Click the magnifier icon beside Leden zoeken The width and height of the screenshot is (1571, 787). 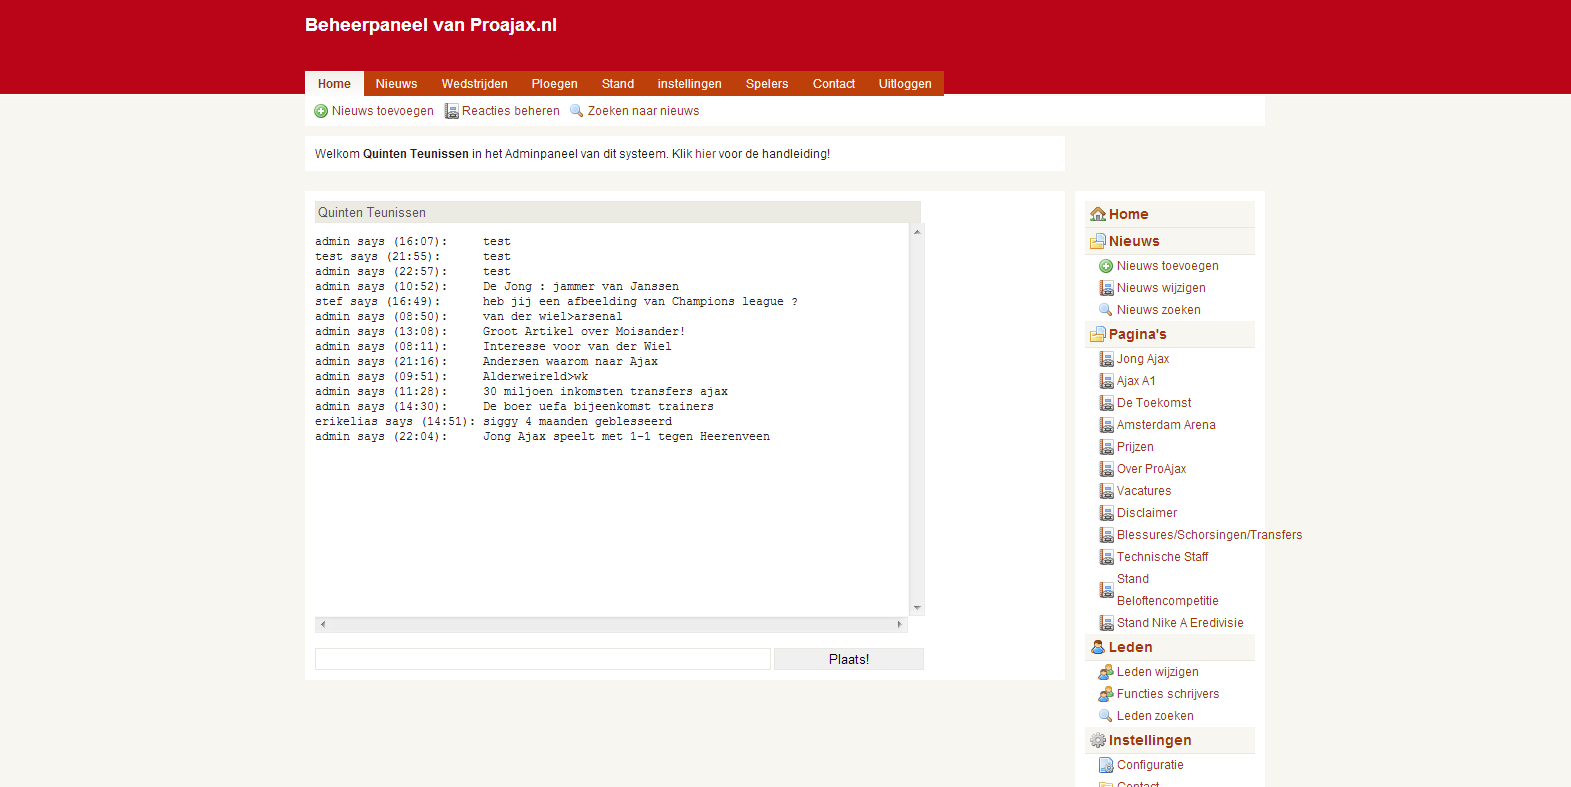point(1106,716)
